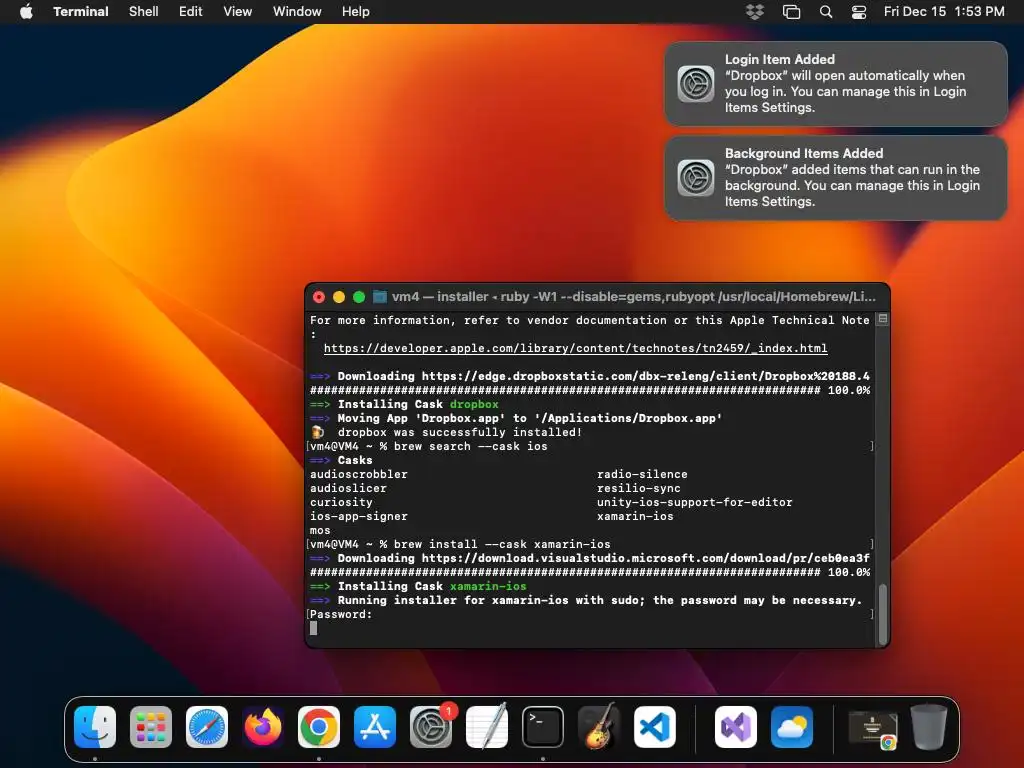Click the Dropbox download URL line
The width and height of the screenshot is (1024, 768).
click(x=590, y=376)
